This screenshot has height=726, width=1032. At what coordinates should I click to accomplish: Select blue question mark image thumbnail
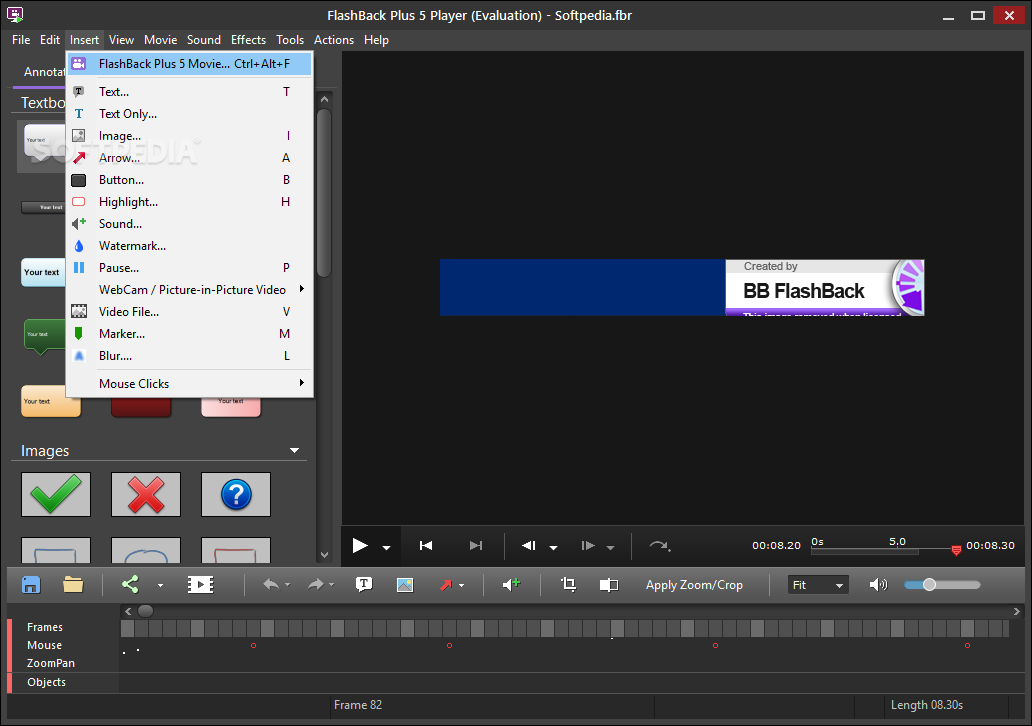(x=236, y=494)
